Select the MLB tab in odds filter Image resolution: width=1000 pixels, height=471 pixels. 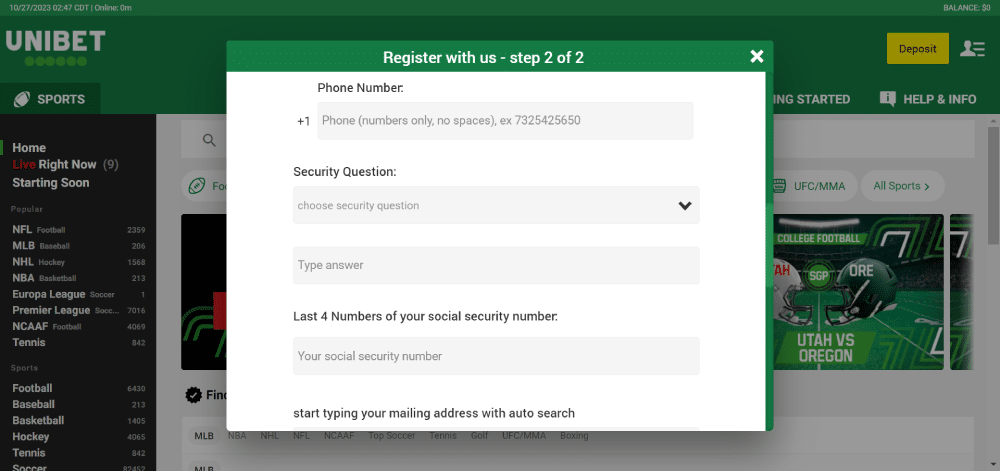coord(204,436)
